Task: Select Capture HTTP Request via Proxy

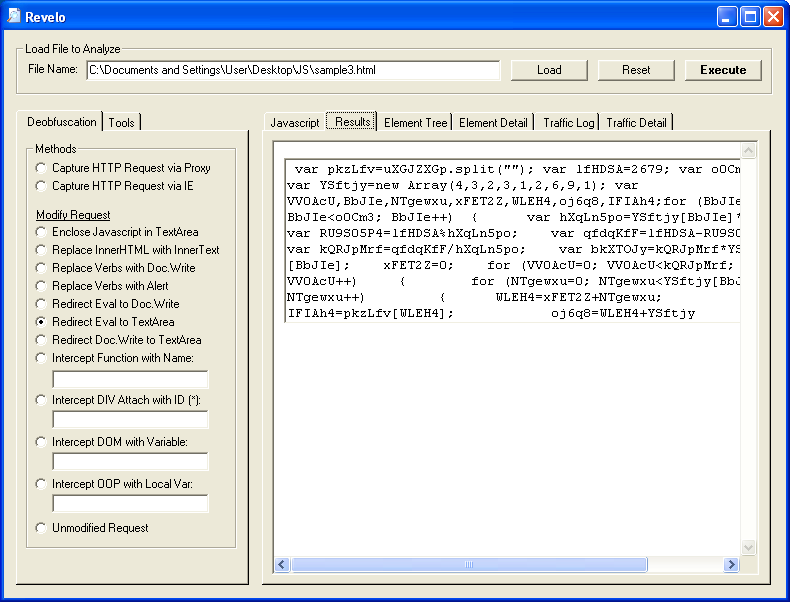Action: (41, 168)
